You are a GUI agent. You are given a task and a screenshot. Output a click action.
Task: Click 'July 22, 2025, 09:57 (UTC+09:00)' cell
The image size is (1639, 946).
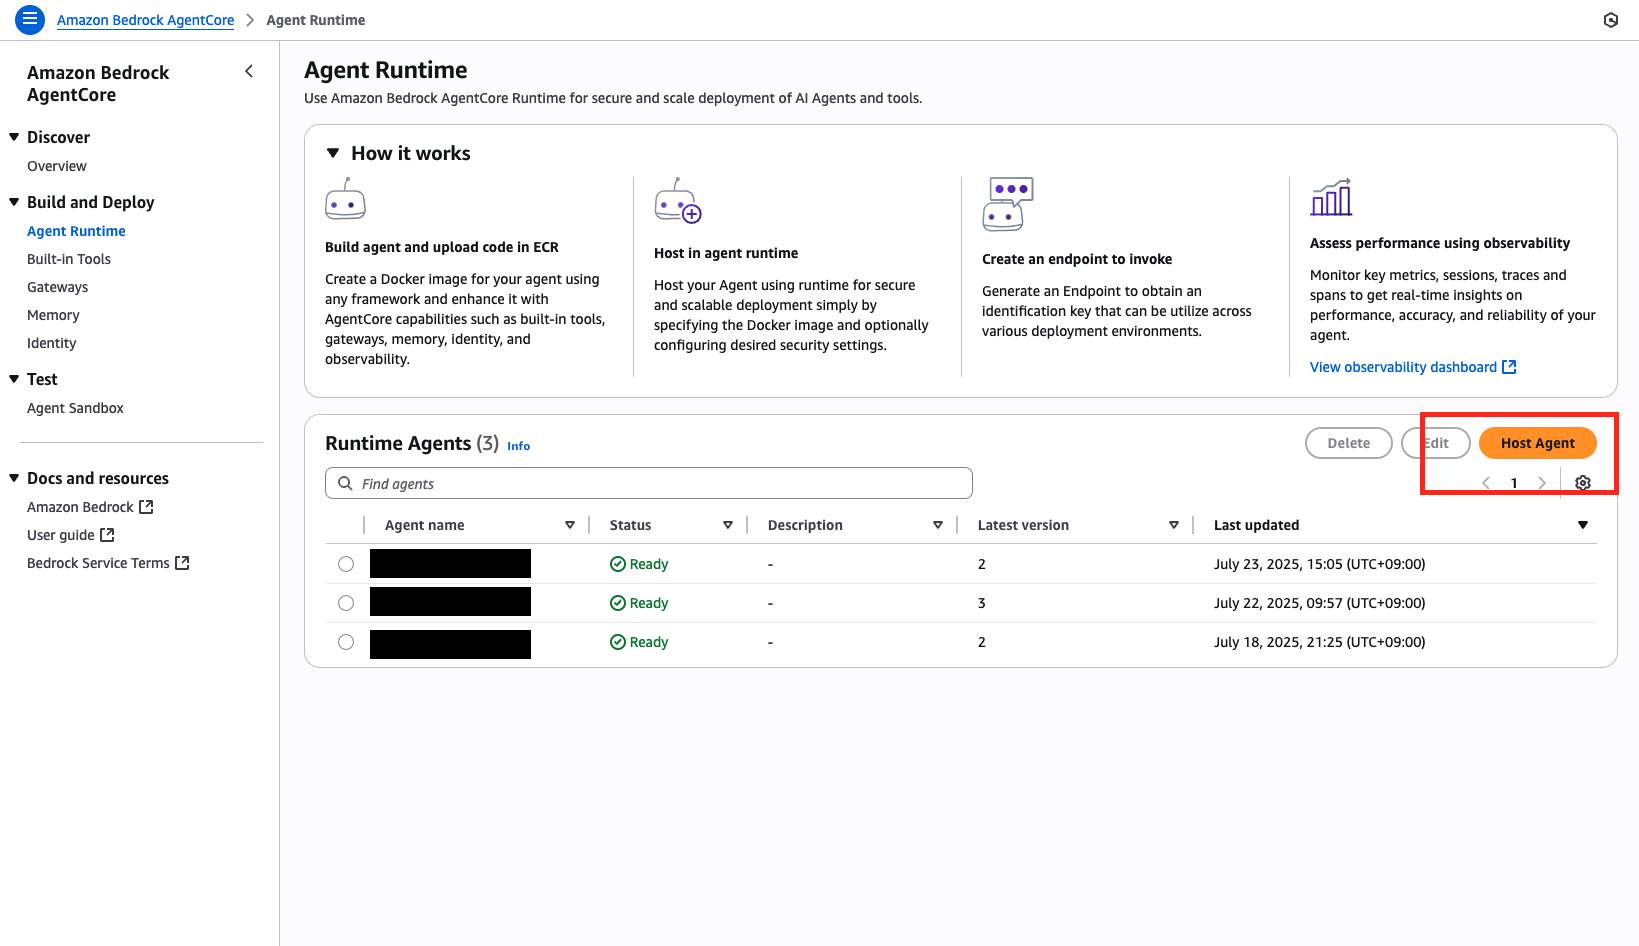(x=1319, y=603)
